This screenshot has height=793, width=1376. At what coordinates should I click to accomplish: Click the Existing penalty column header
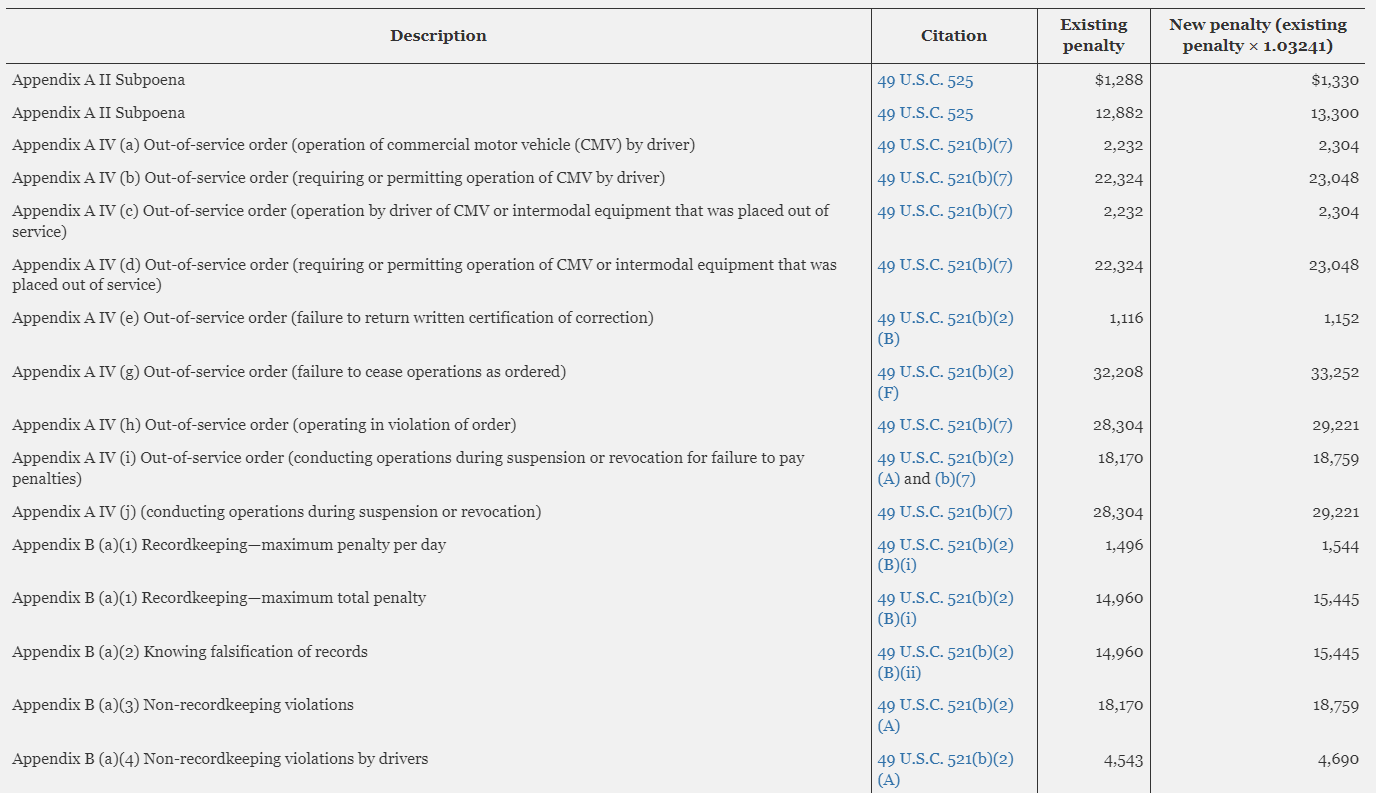coord(1093,36)
